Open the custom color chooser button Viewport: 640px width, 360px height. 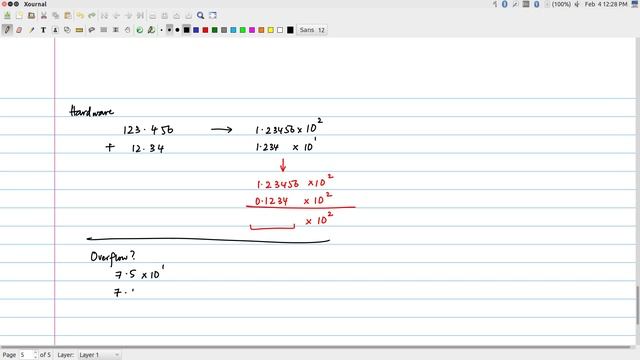(290, 30)
